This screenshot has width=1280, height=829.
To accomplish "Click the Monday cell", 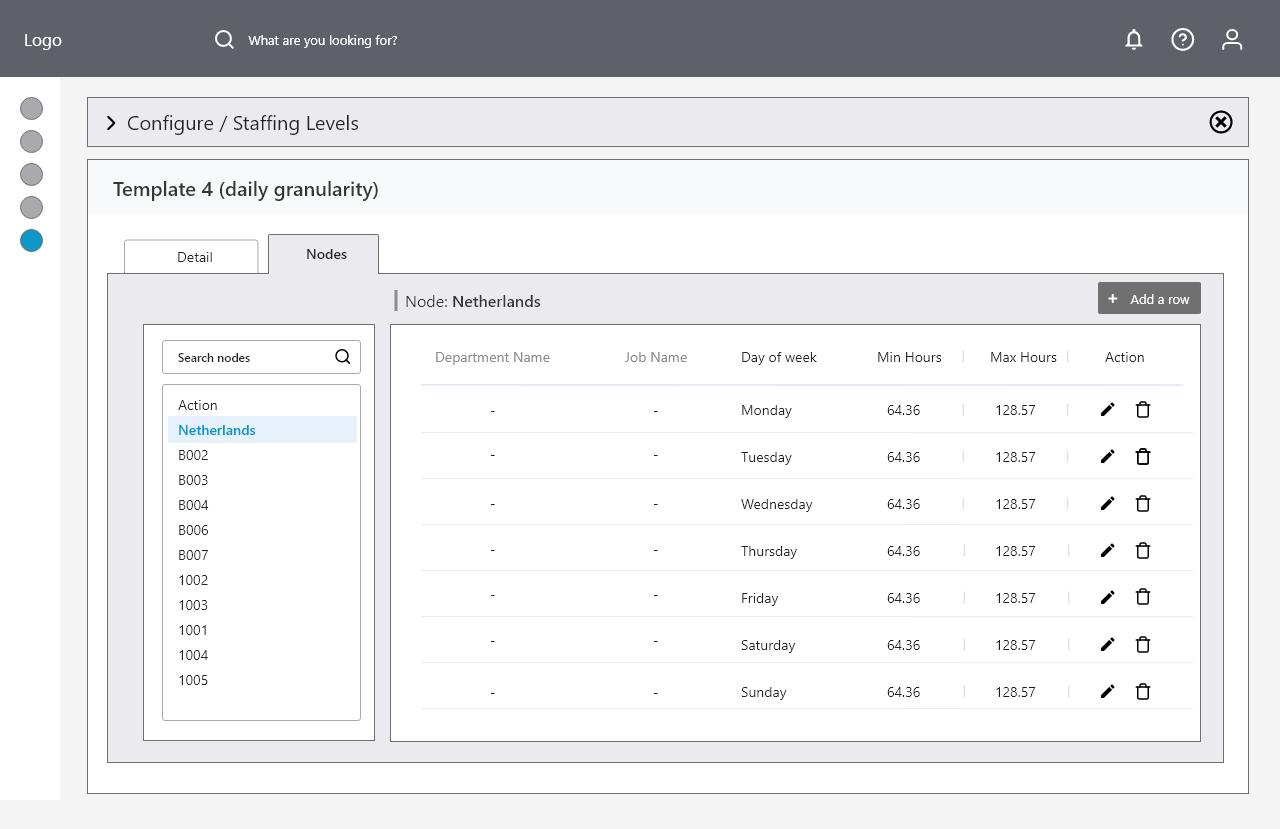I will [x=766, y=410].
